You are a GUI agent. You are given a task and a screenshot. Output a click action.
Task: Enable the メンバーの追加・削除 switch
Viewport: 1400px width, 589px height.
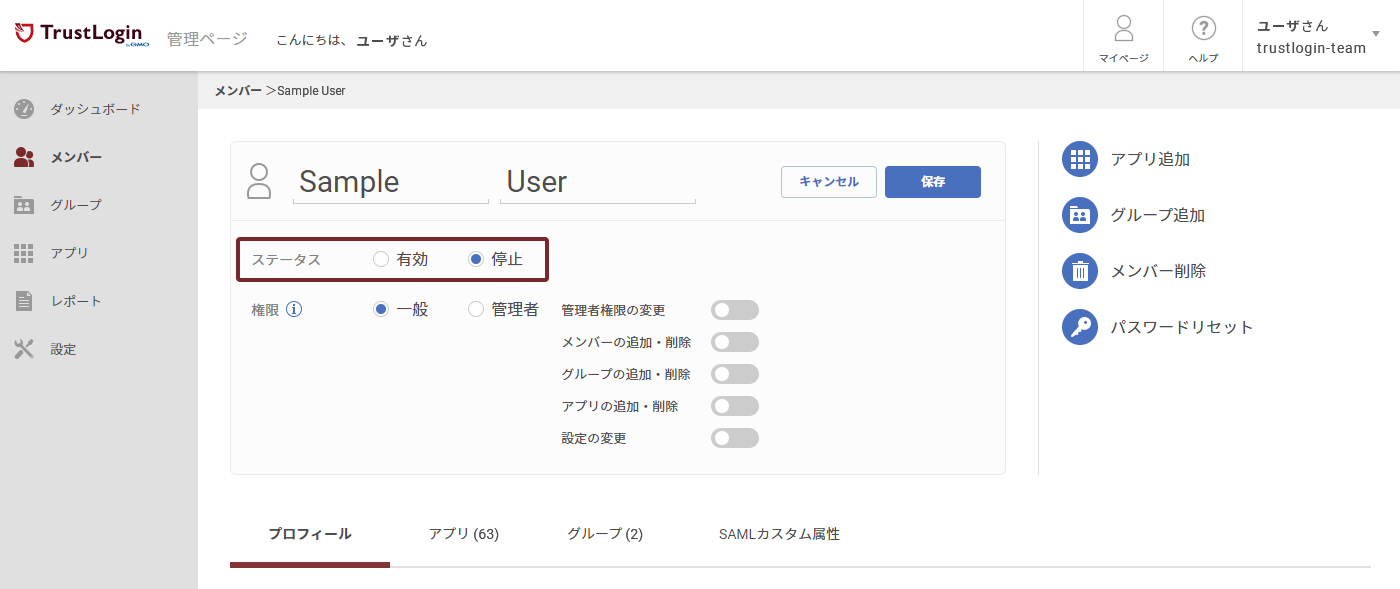click(x=734, y=342)
